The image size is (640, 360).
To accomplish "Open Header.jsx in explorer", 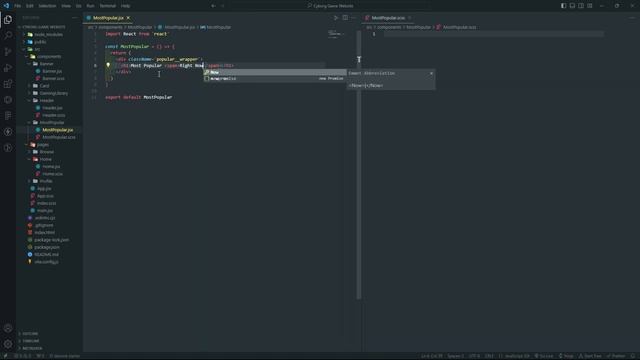I will [x=52, y=108].
